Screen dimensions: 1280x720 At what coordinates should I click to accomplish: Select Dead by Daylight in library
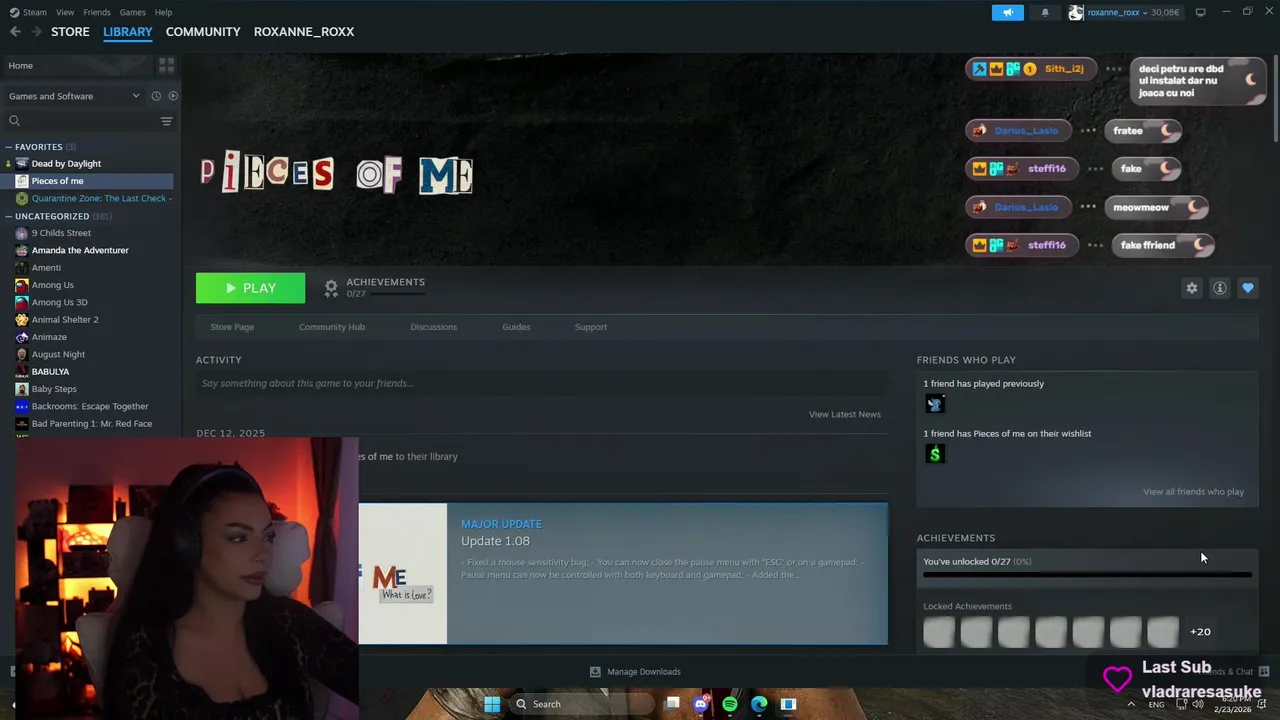point(66,164)
